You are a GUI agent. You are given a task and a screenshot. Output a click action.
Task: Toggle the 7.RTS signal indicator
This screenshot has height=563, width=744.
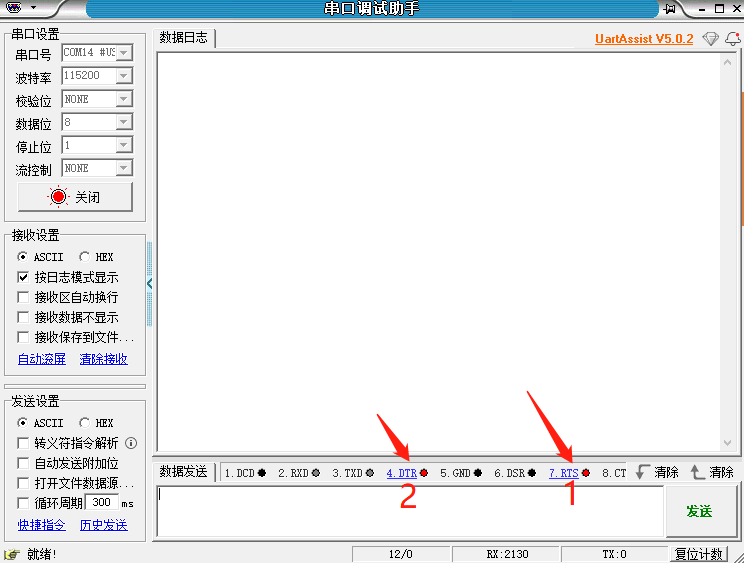click(564, 473)
